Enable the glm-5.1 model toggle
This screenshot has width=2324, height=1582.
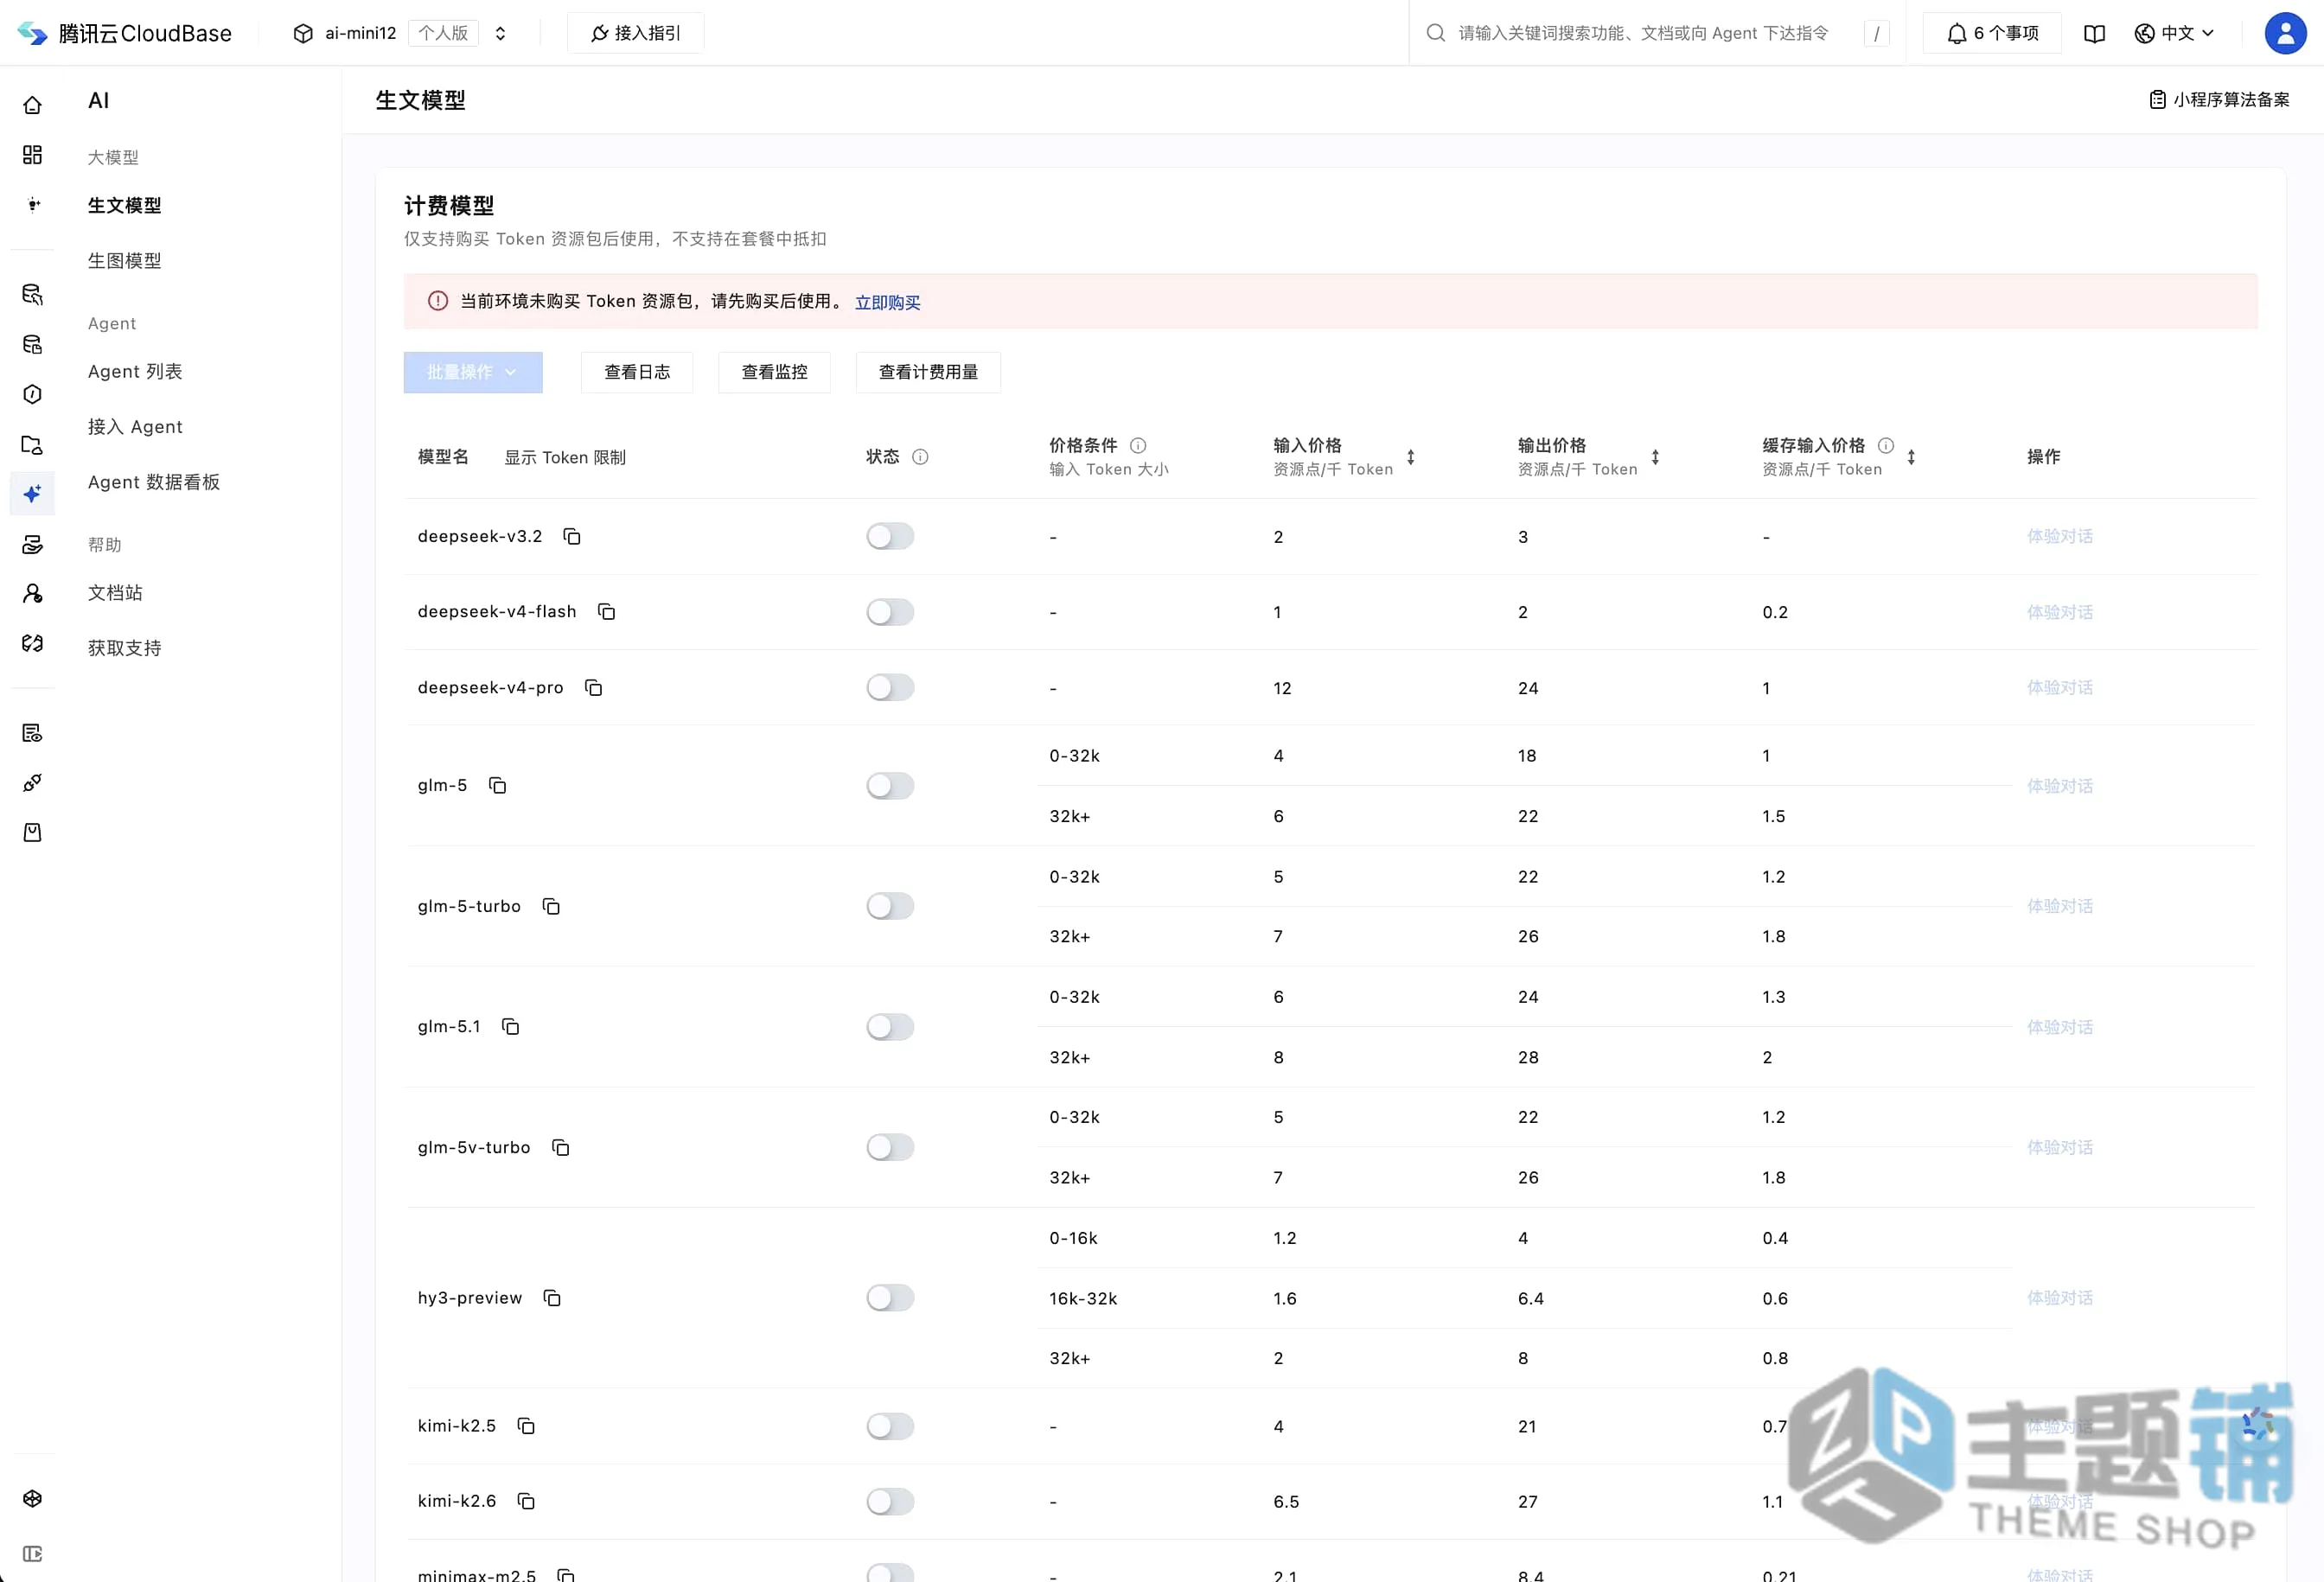click(890, 1027)
